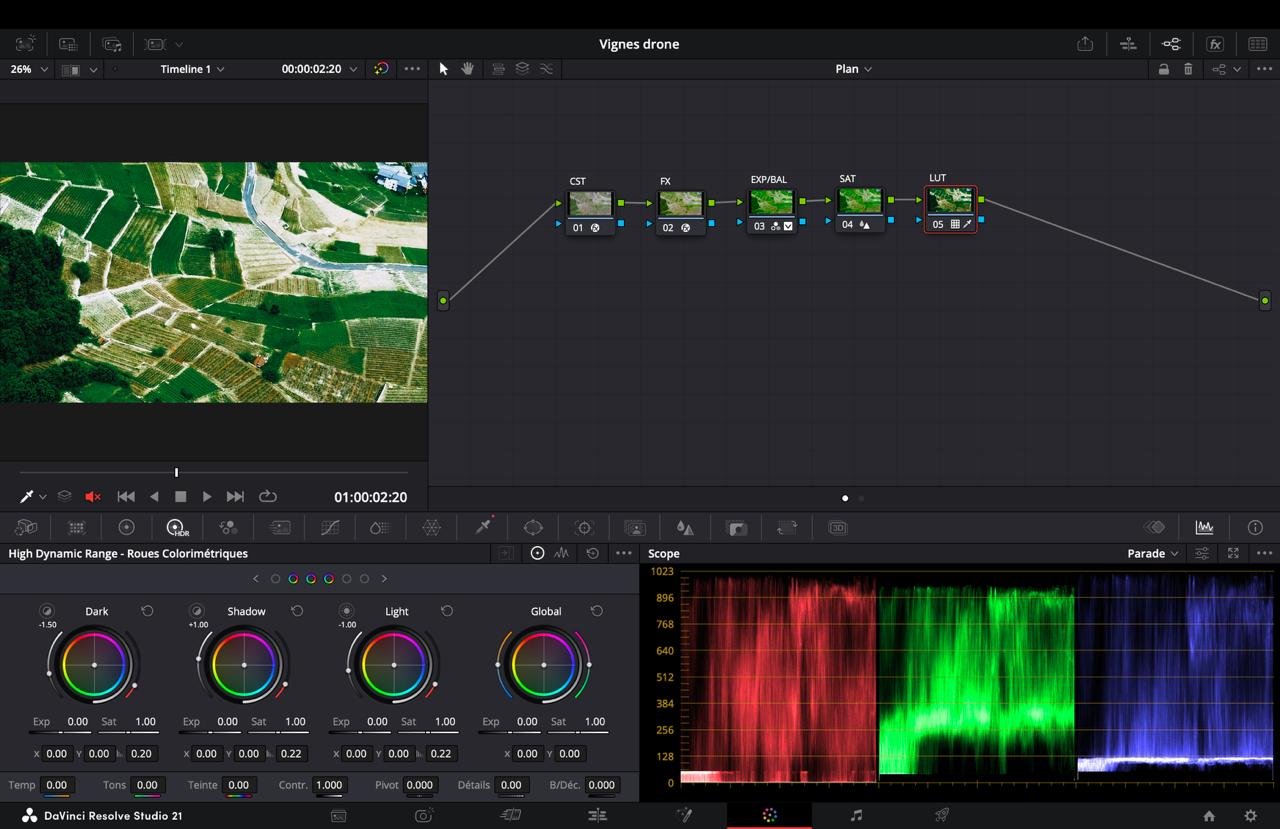
Task: Expand the split-screen viewer mode dropdown
Action: pyautogui.click(x=94, y=69)
